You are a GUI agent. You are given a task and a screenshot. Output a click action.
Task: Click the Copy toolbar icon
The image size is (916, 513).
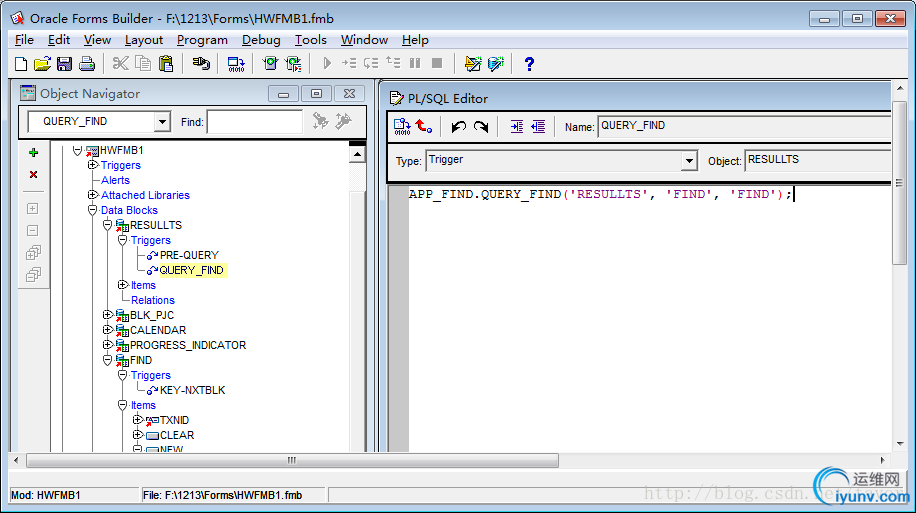pos(143,63)
